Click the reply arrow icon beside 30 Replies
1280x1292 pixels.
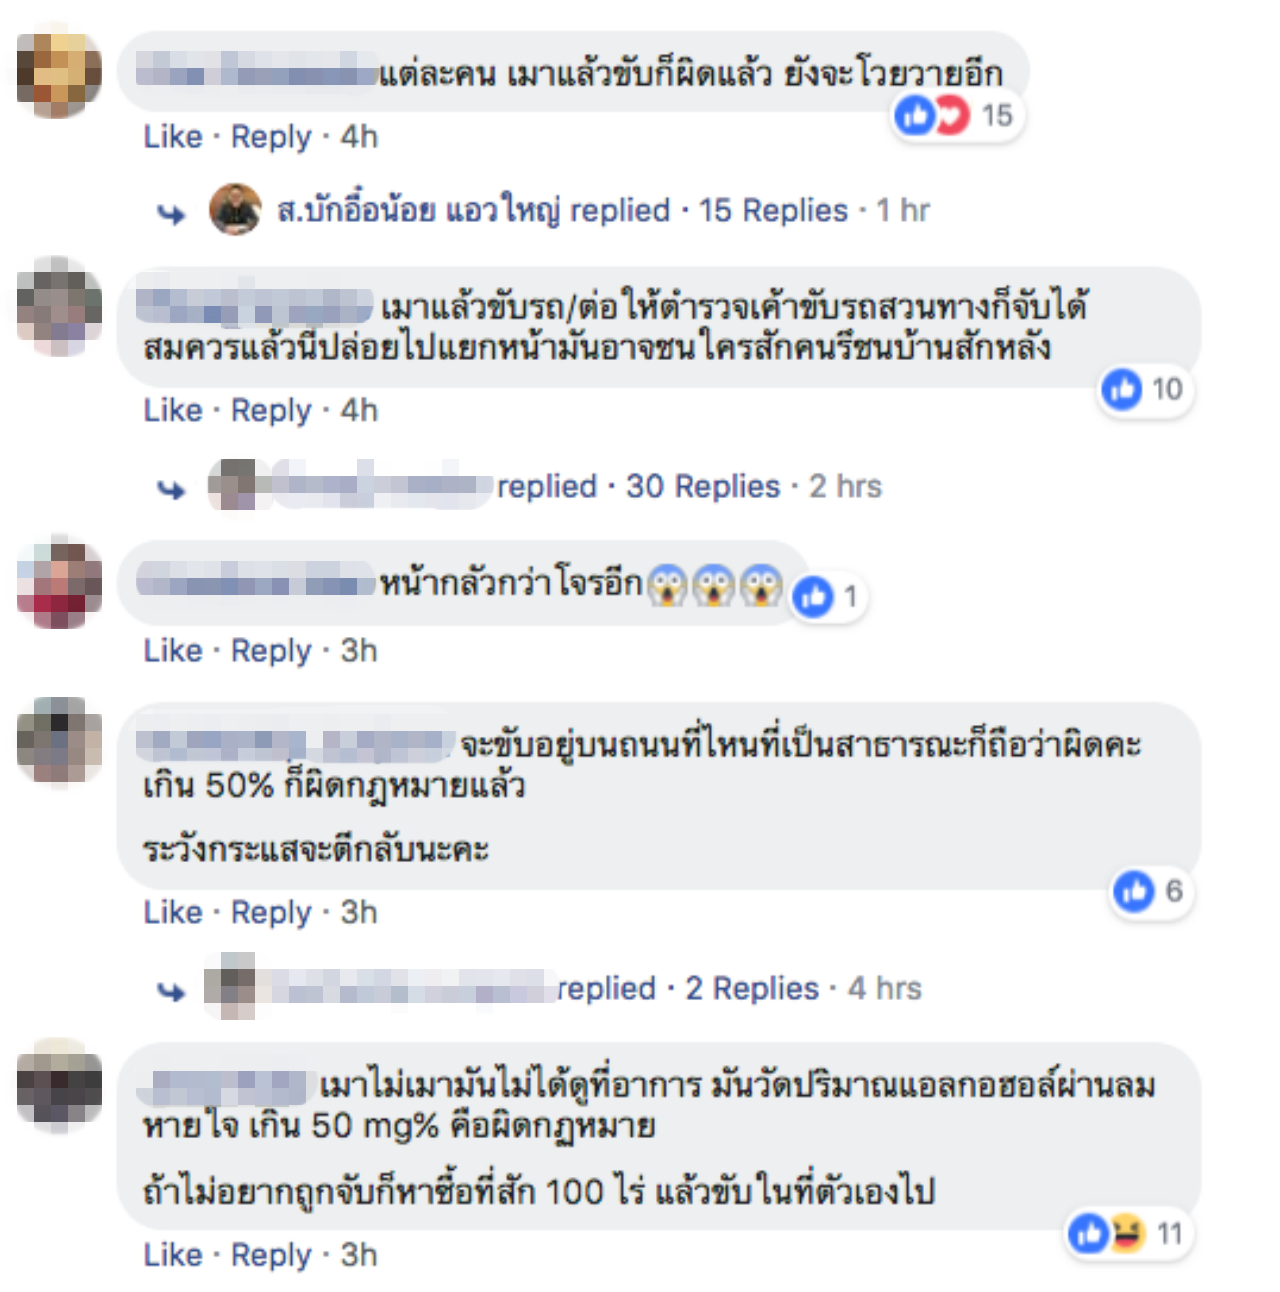pyautogui.click(x=171, y=489)
